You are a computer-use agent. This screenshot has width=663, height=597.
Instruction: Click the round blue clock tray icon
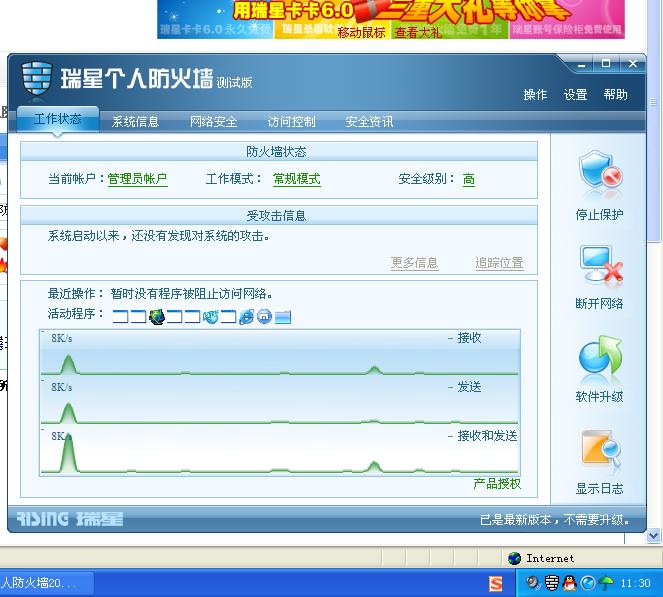588,583
